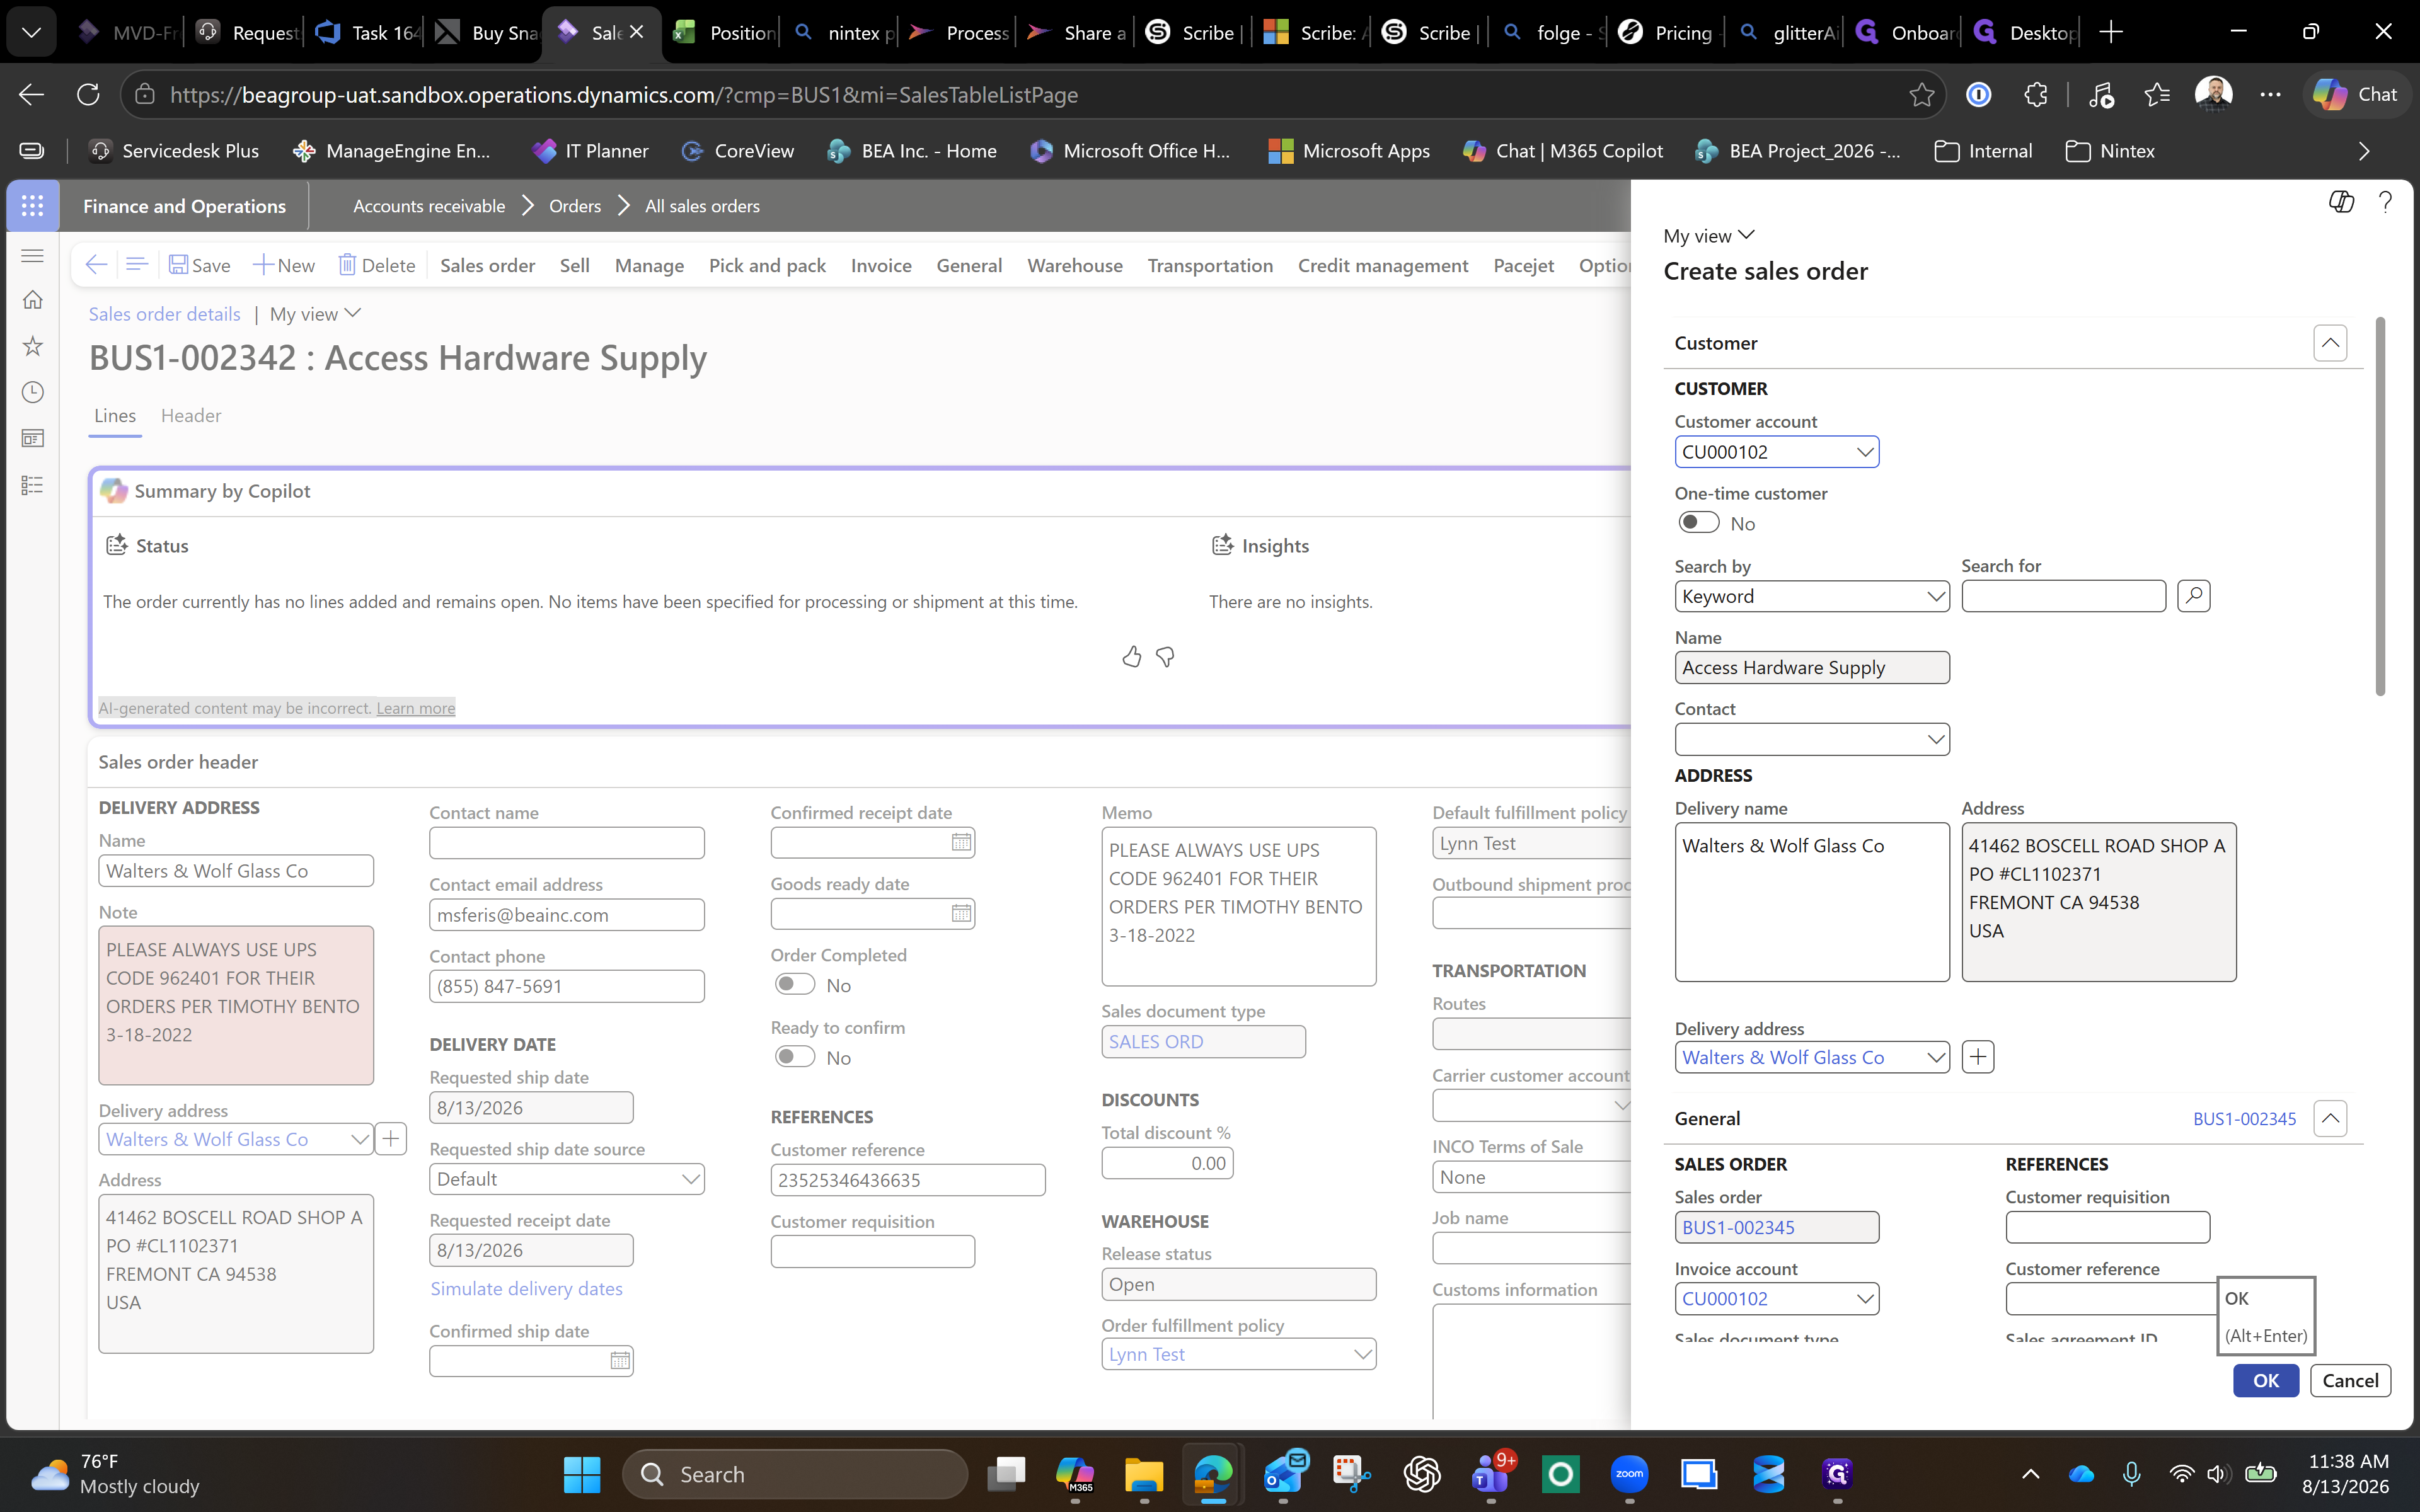
Task: Click Simulate delivery dates link
Action: click(x=526, y=1288)
